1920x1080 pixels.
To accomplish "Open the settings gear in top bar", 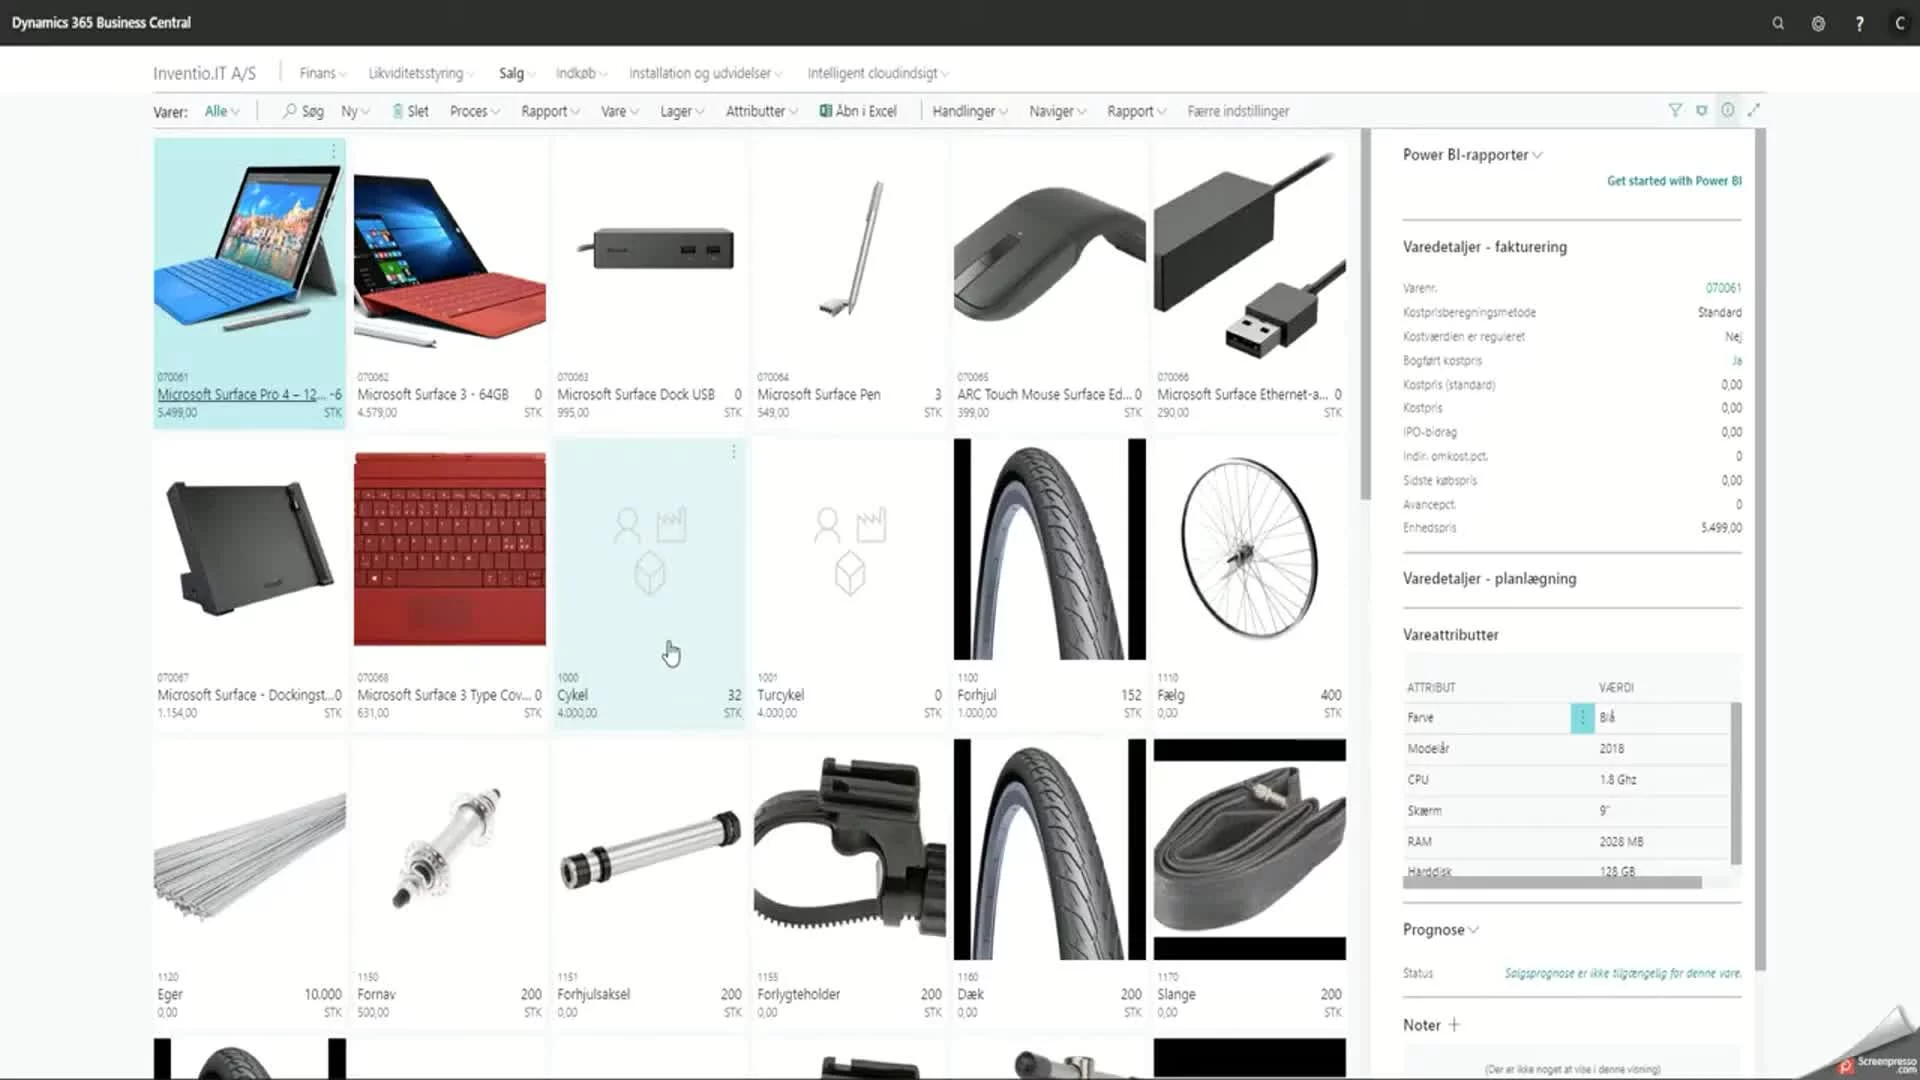I will (x=1818, y=23).
